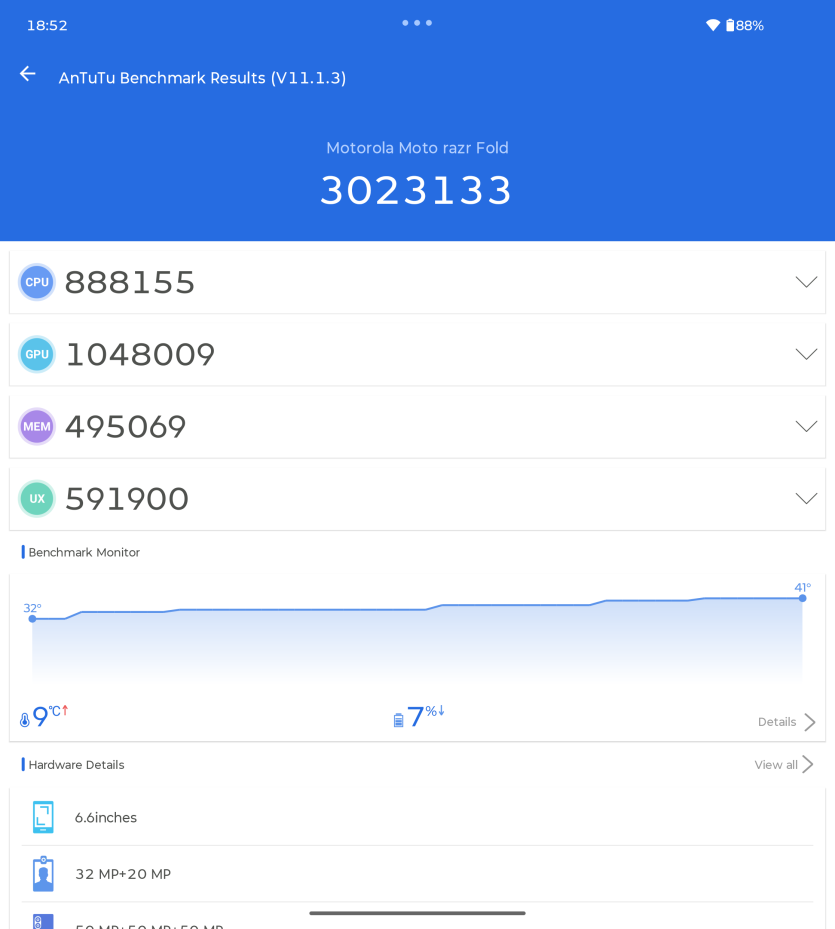
Task: Expand the MEM score 495069 row
Action: [x=417, y=427]
